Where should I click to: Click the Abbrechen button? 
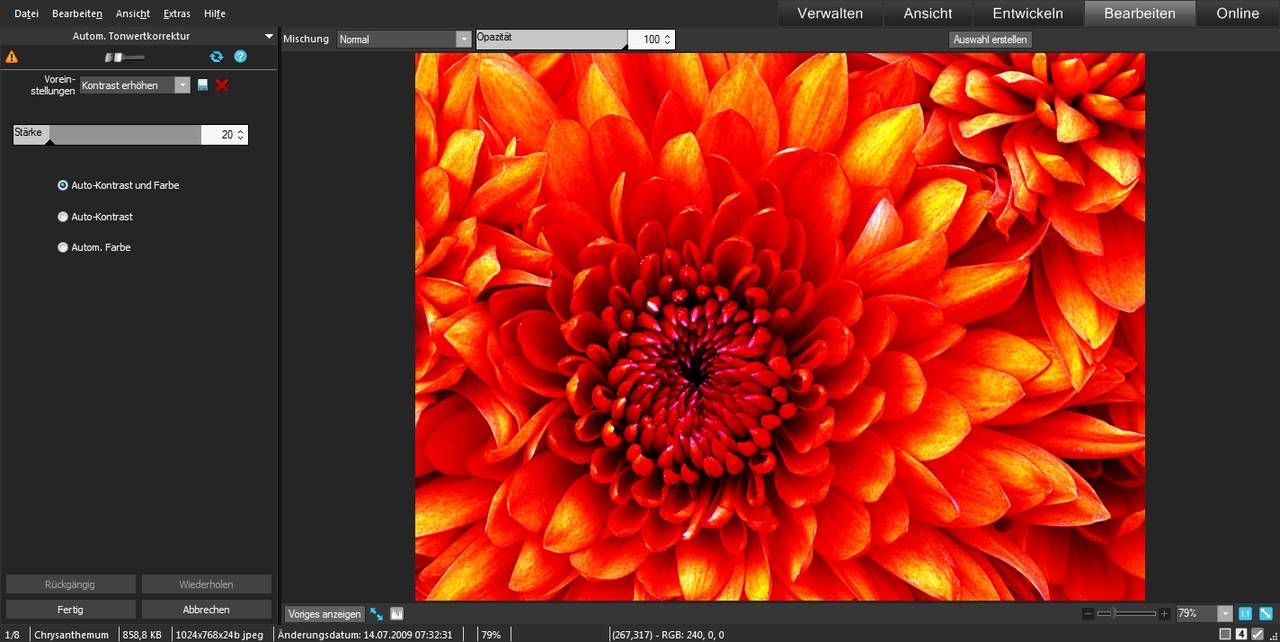206,609
